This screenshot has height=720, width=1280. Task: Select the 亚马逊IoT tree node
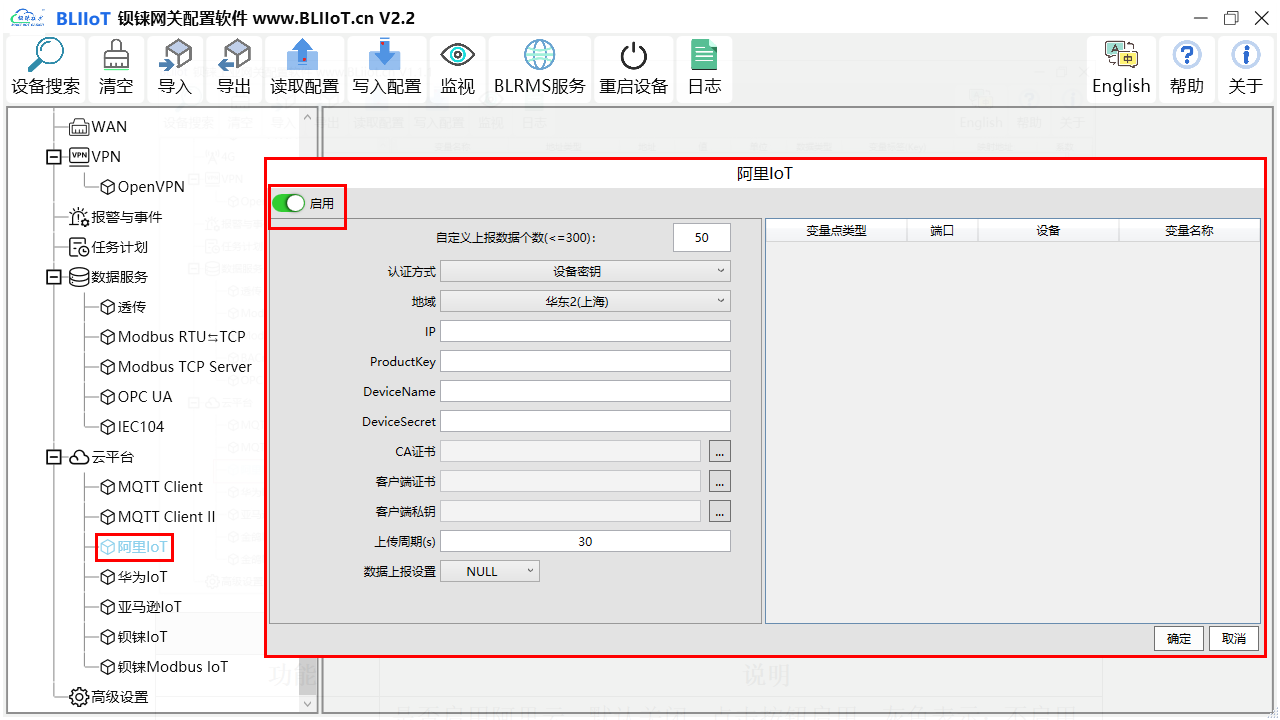pyautogui.click(x=141, y=607)
